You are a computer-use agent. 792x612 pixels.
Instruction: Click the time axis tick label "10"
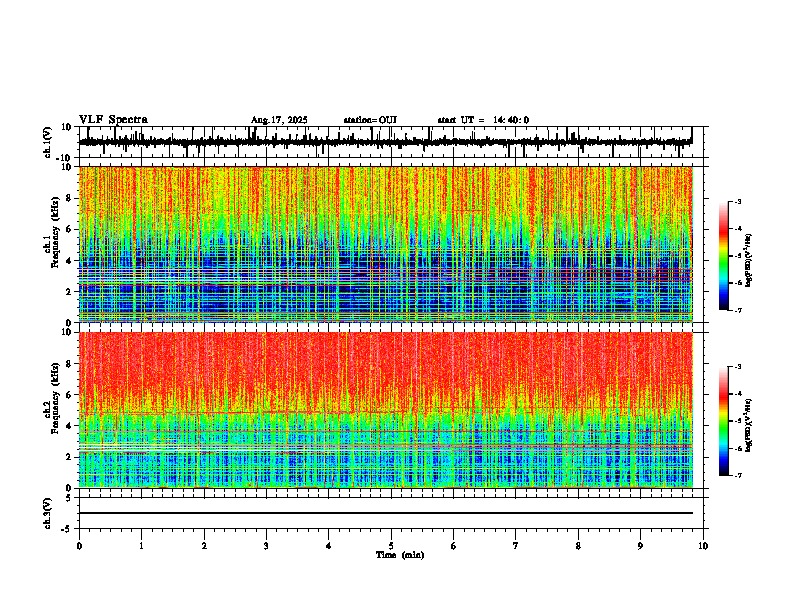coord(703,546)
